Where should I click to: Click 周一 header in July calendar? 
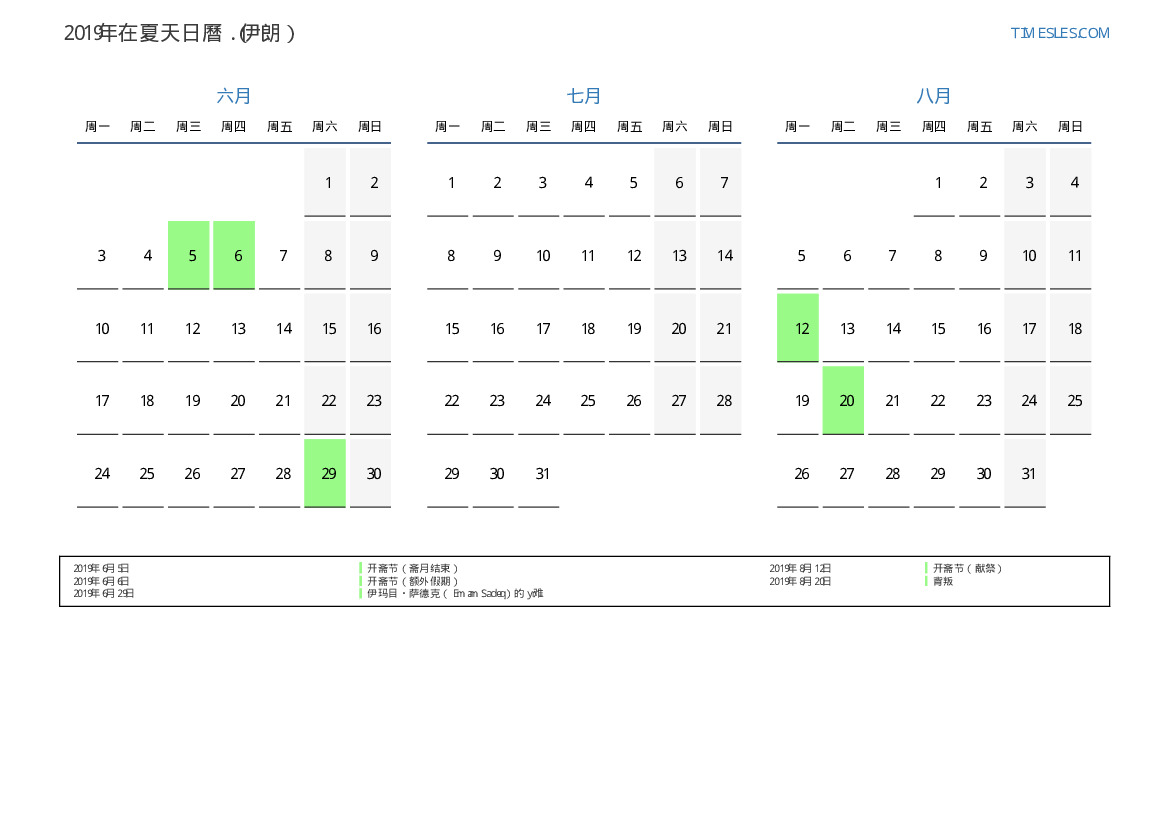point(447,127)
